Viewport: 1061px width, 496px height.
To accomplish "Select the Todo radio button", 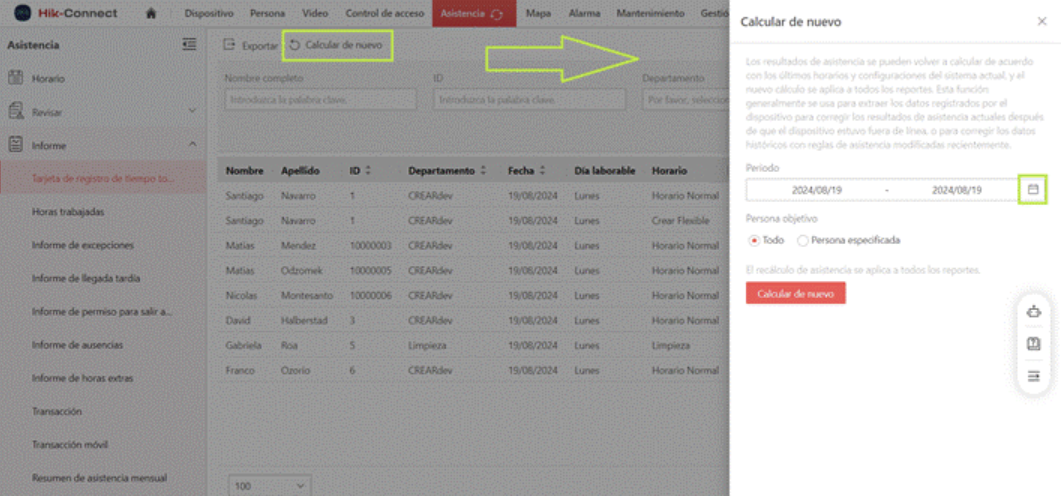I will coord(754,240).
